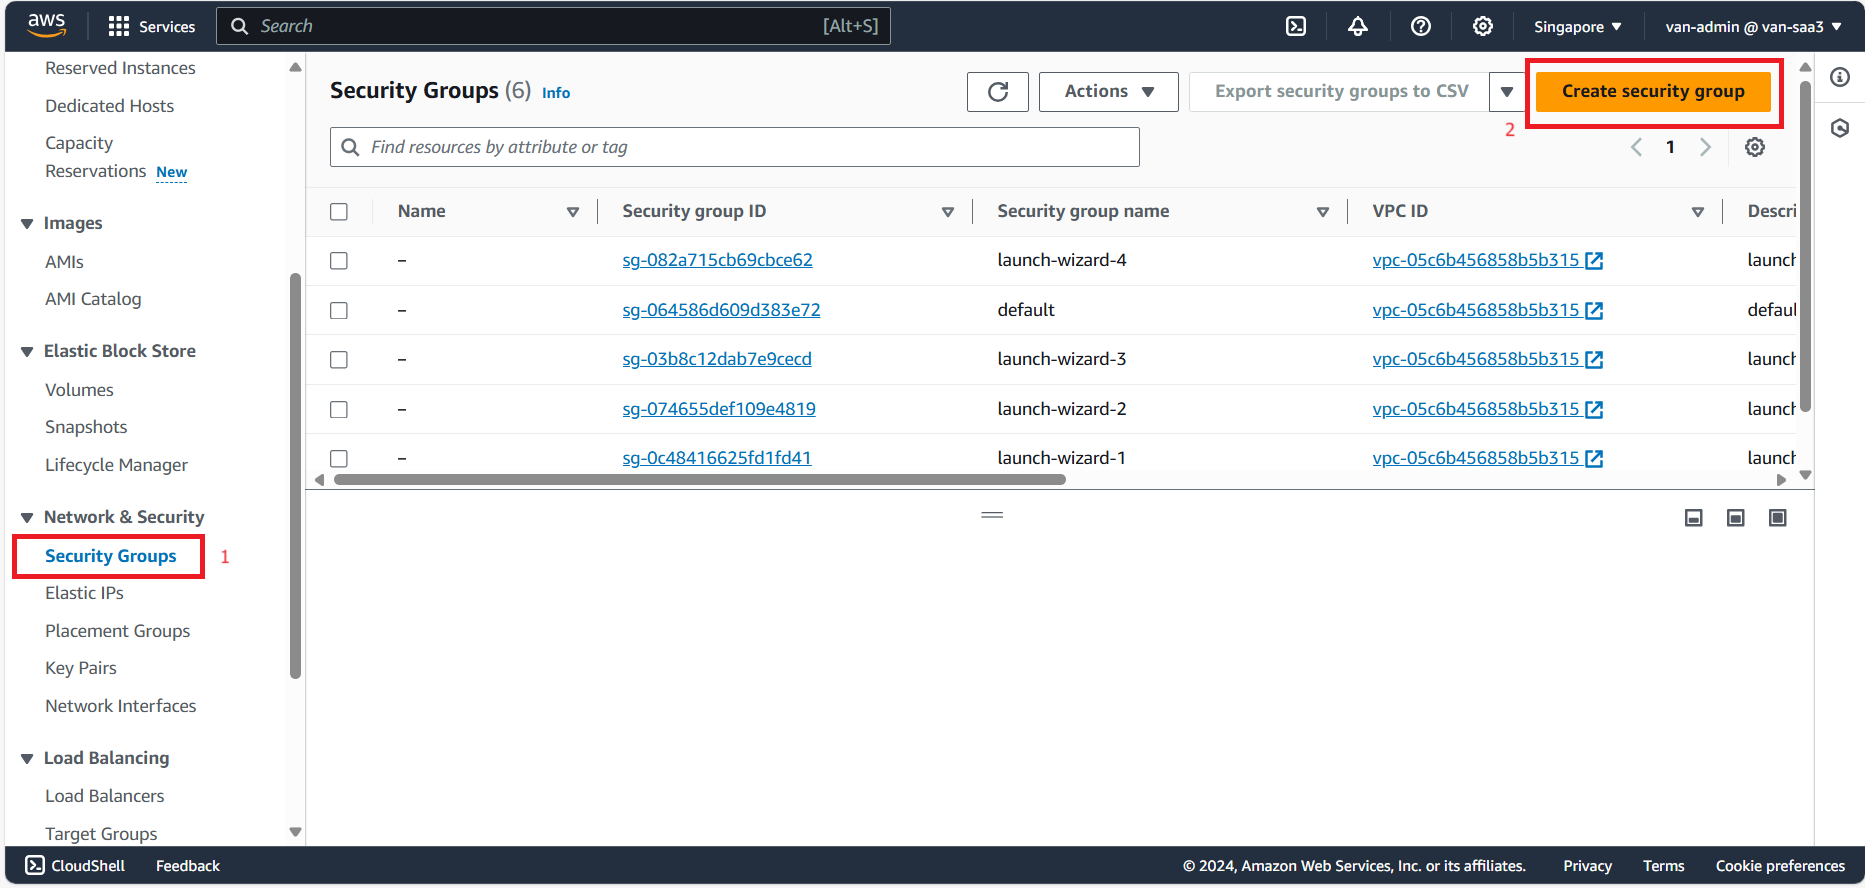Open security group sg-082a715cb69cbce62
Screen dimensions: 1865x888
coord(717,260)
